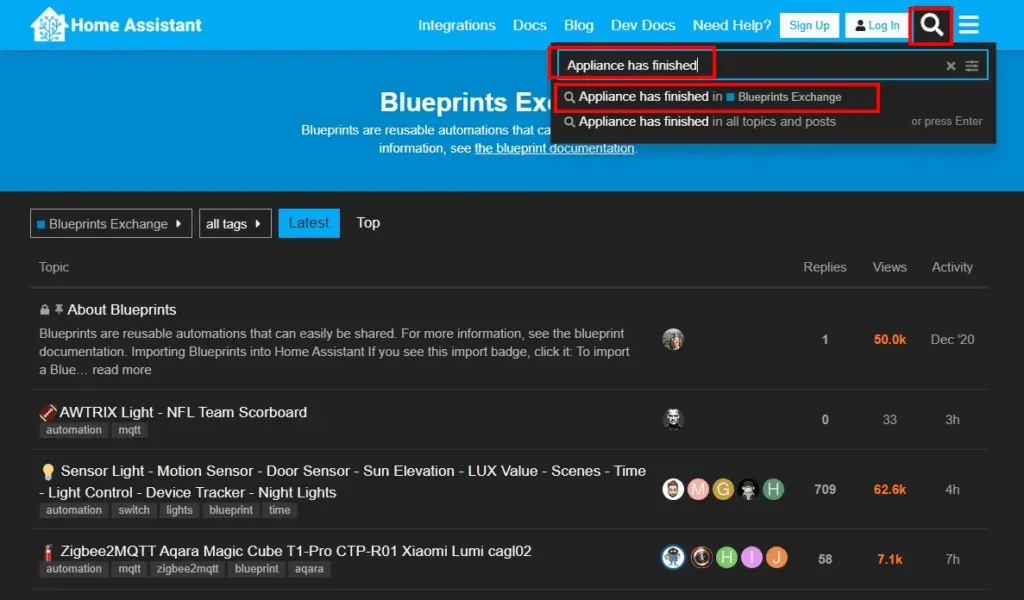This screenshot has width=1024, height=600.
Task: Clear the search field with X icon
Action: 951,66
